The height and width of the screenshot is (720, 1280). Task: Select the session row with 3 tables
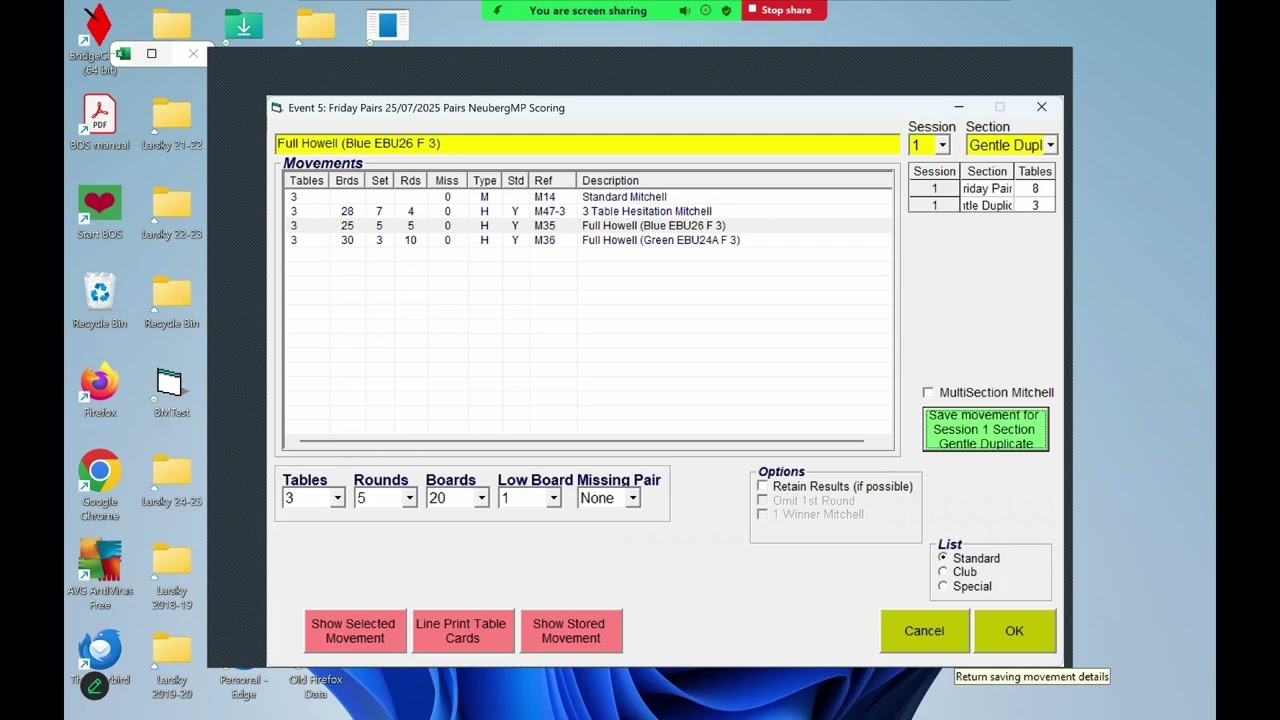(x=982, y=205)
